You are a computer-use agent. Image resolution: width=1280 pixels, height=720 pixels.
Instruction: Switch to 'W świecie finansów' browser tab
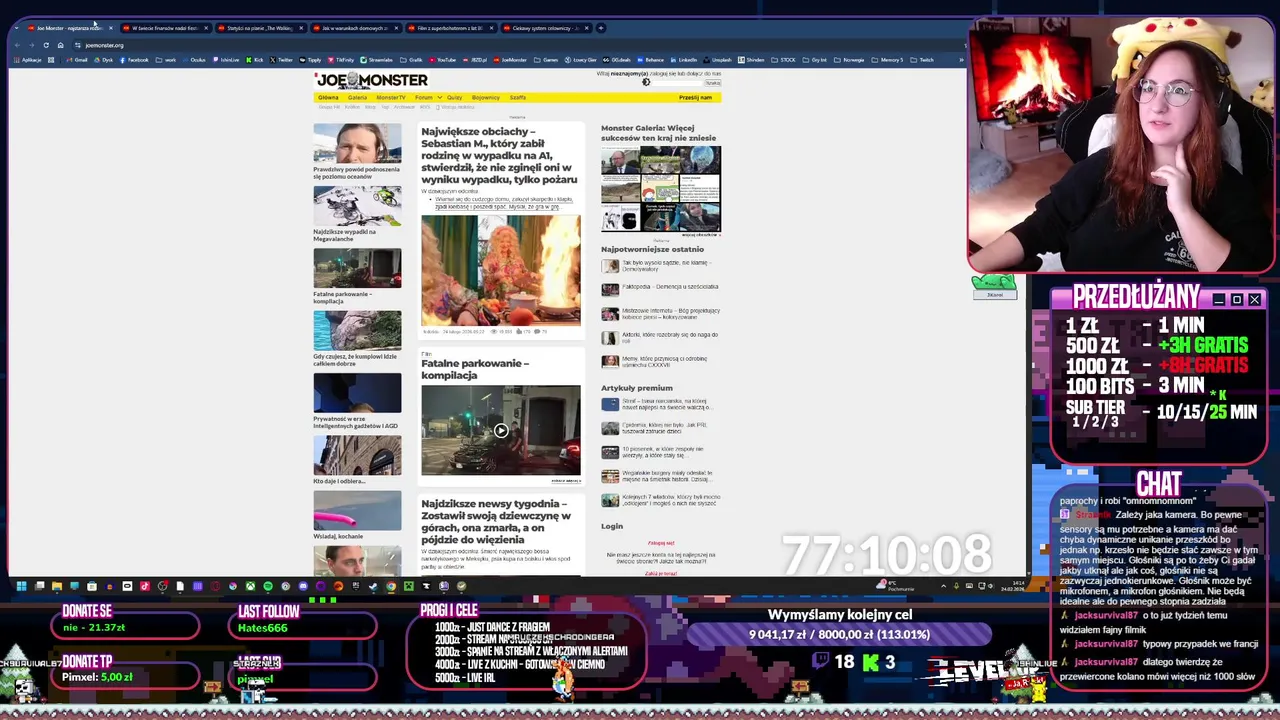(165, 28)
